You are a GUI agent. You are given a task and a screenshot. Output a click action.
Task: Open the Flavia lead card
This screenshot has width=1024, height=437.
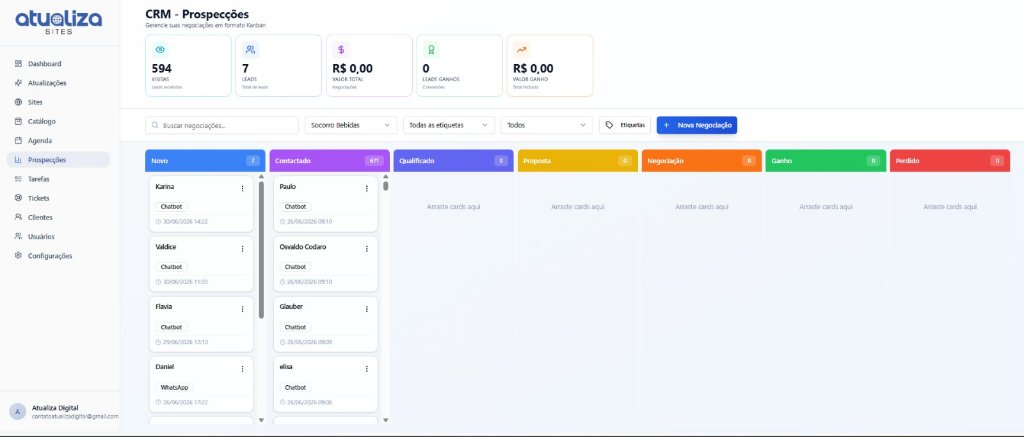tap(200, 323)
